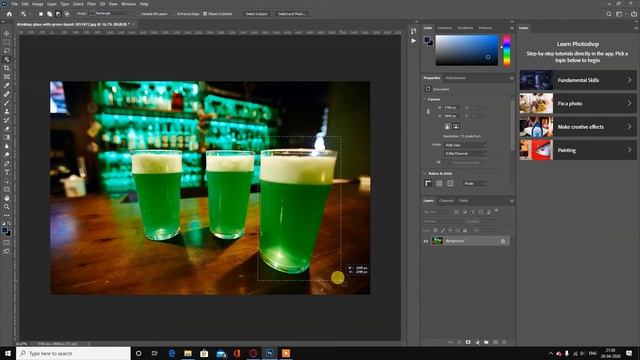This screenshot has width=640, height=360.
Task: Select the Lasso tool
Action: coord(7,51)
